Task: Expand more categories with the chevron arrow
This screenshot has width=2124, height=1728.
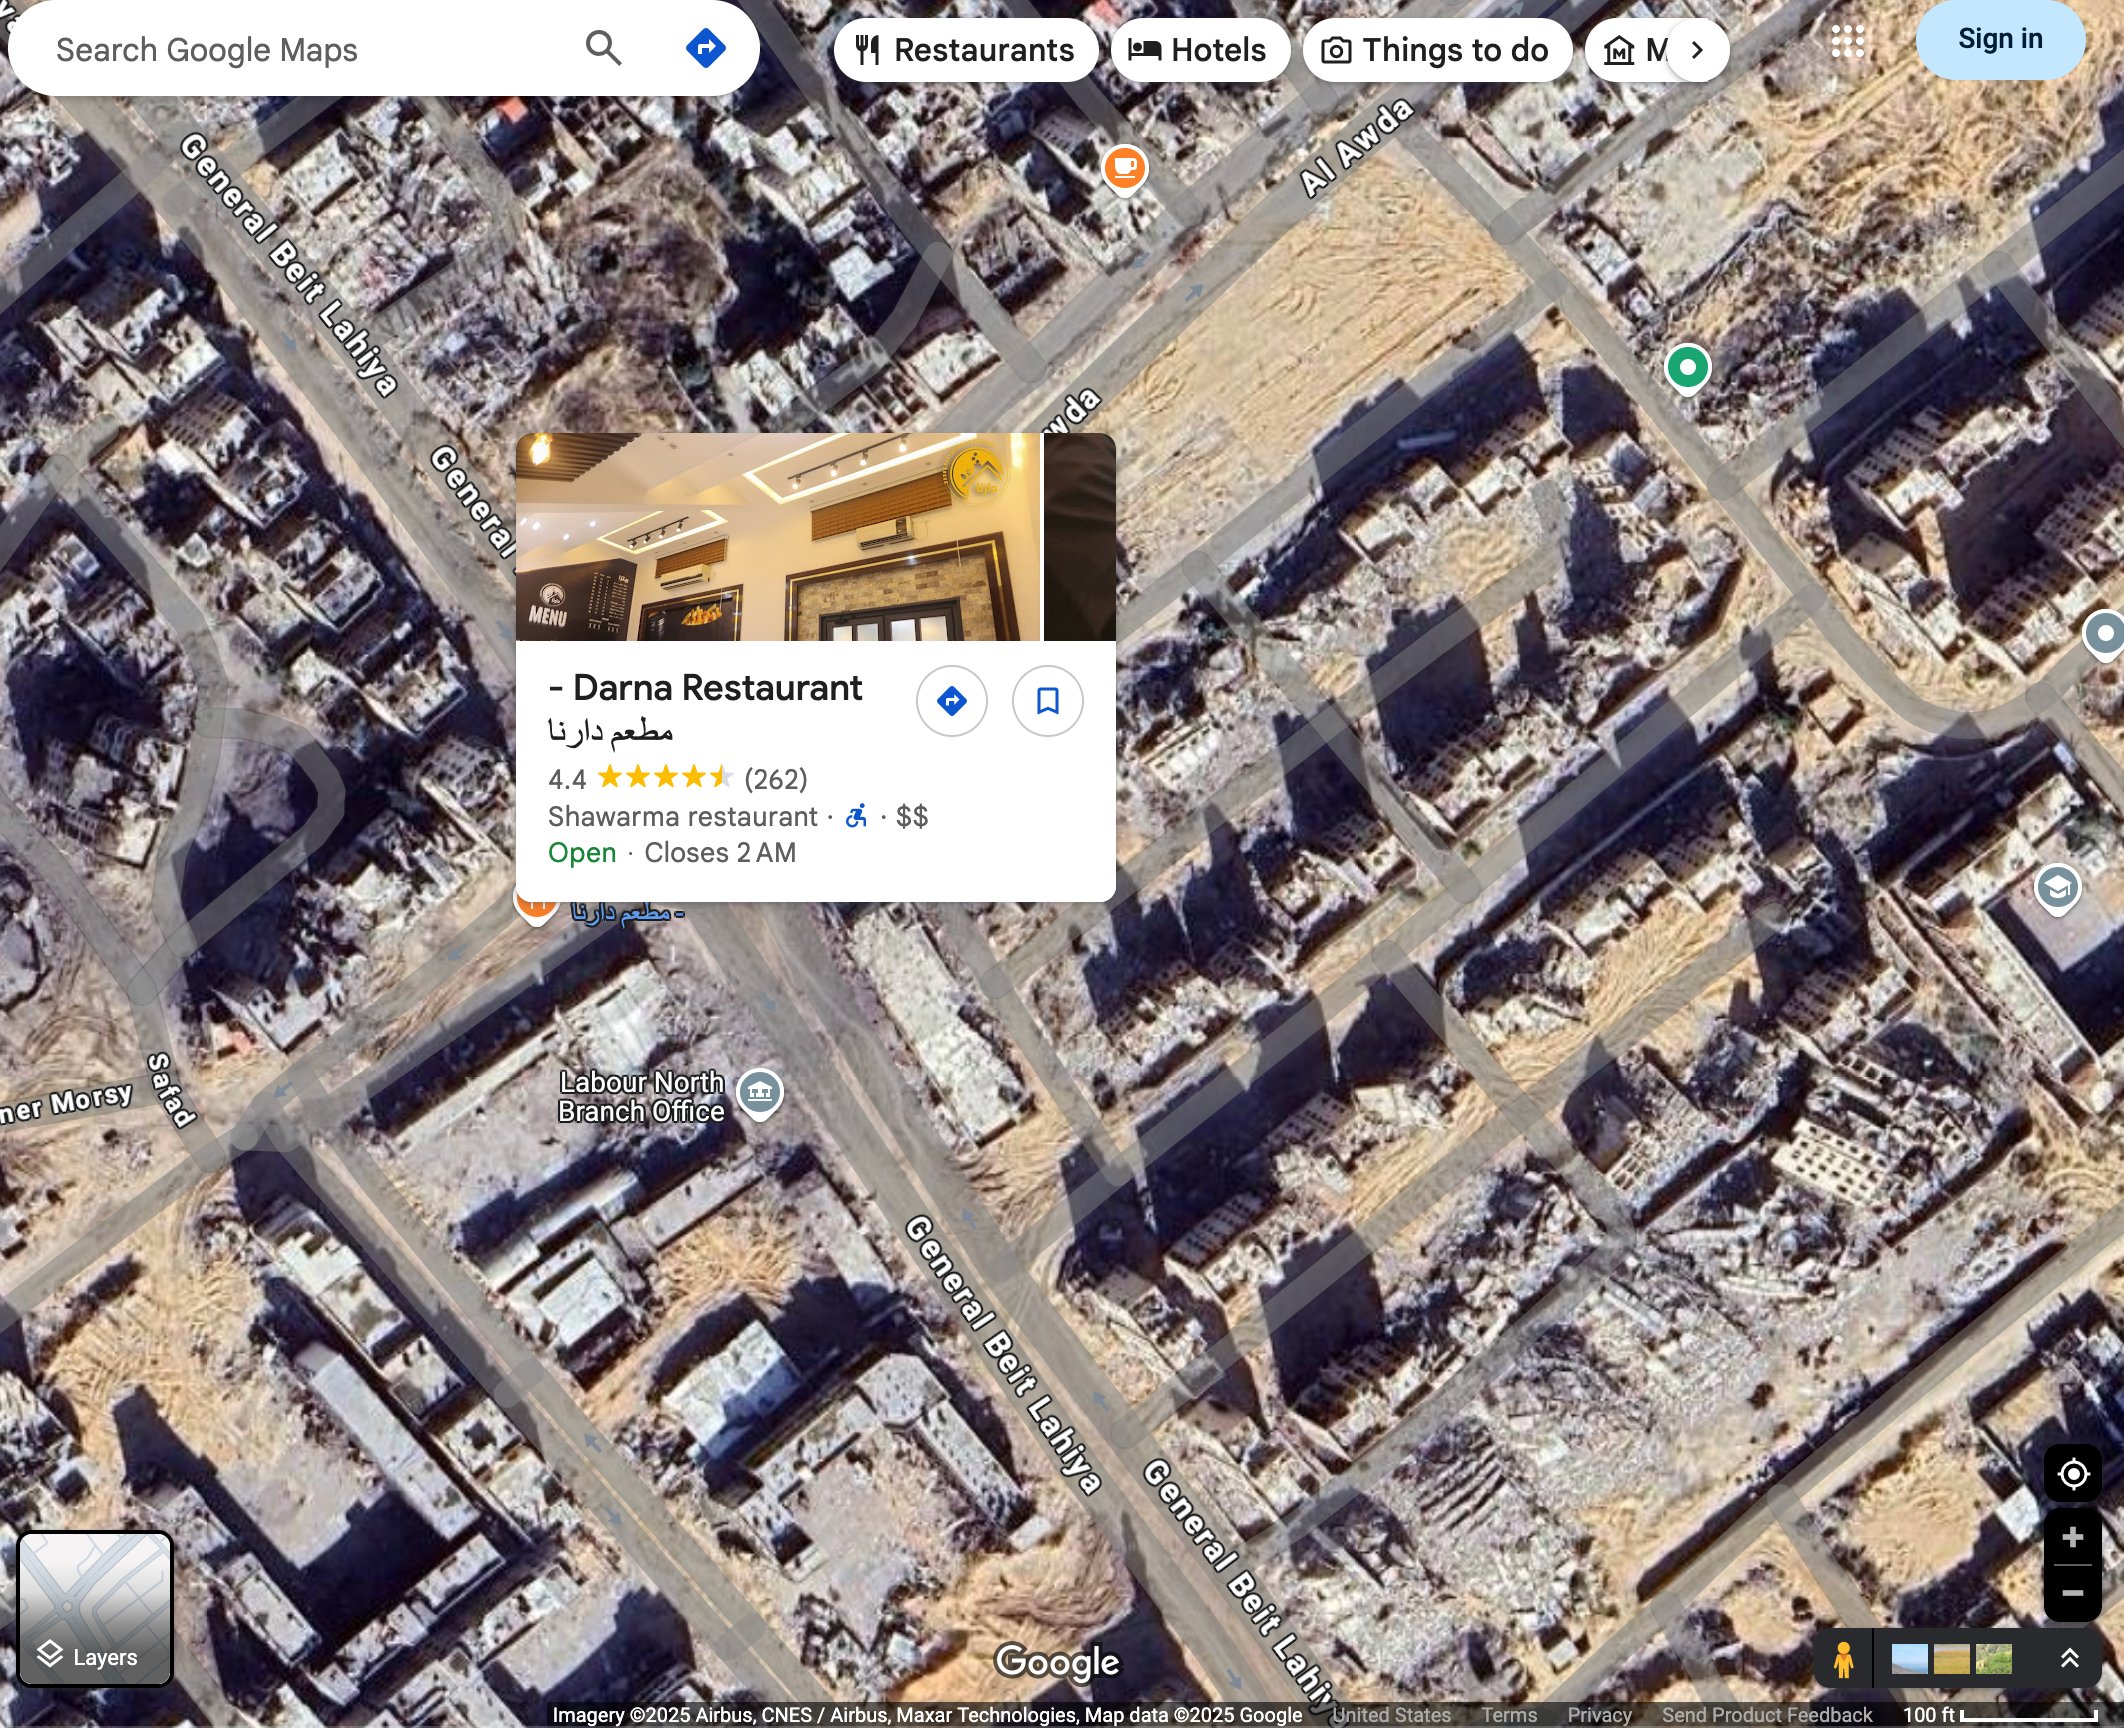Action: (1697, 49)
